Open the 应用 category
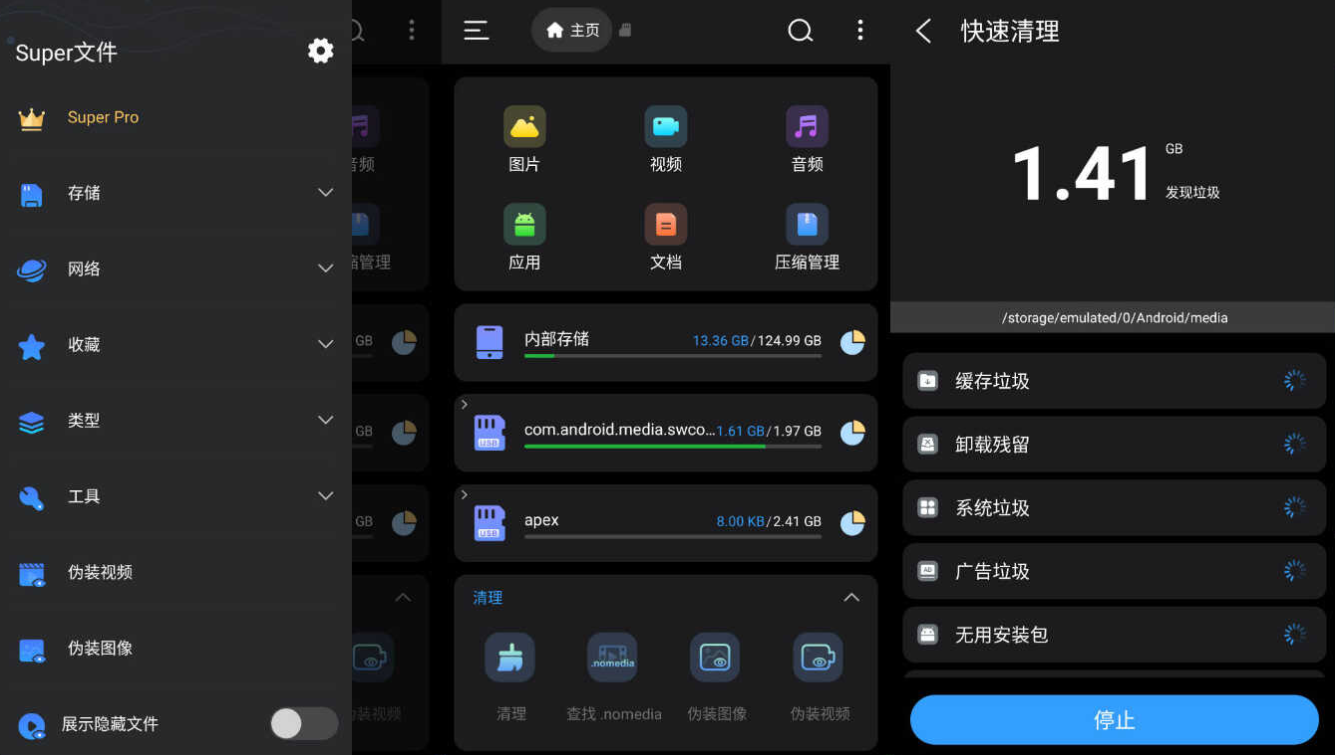Viewport: 1335px width, 755px height. 524,238
